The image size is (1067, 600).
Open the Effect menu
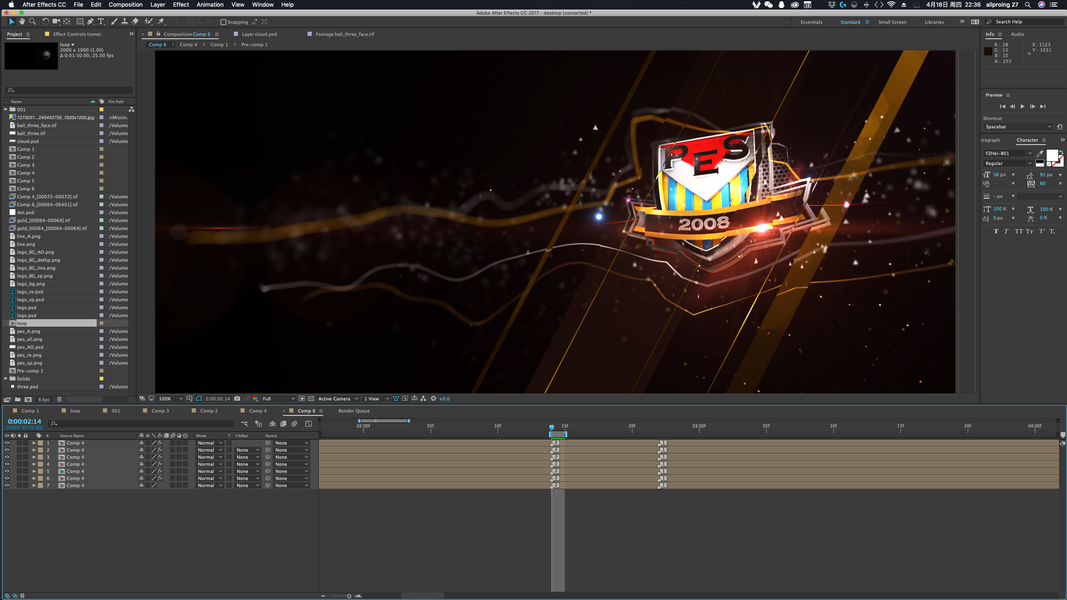tap(181, 5)
